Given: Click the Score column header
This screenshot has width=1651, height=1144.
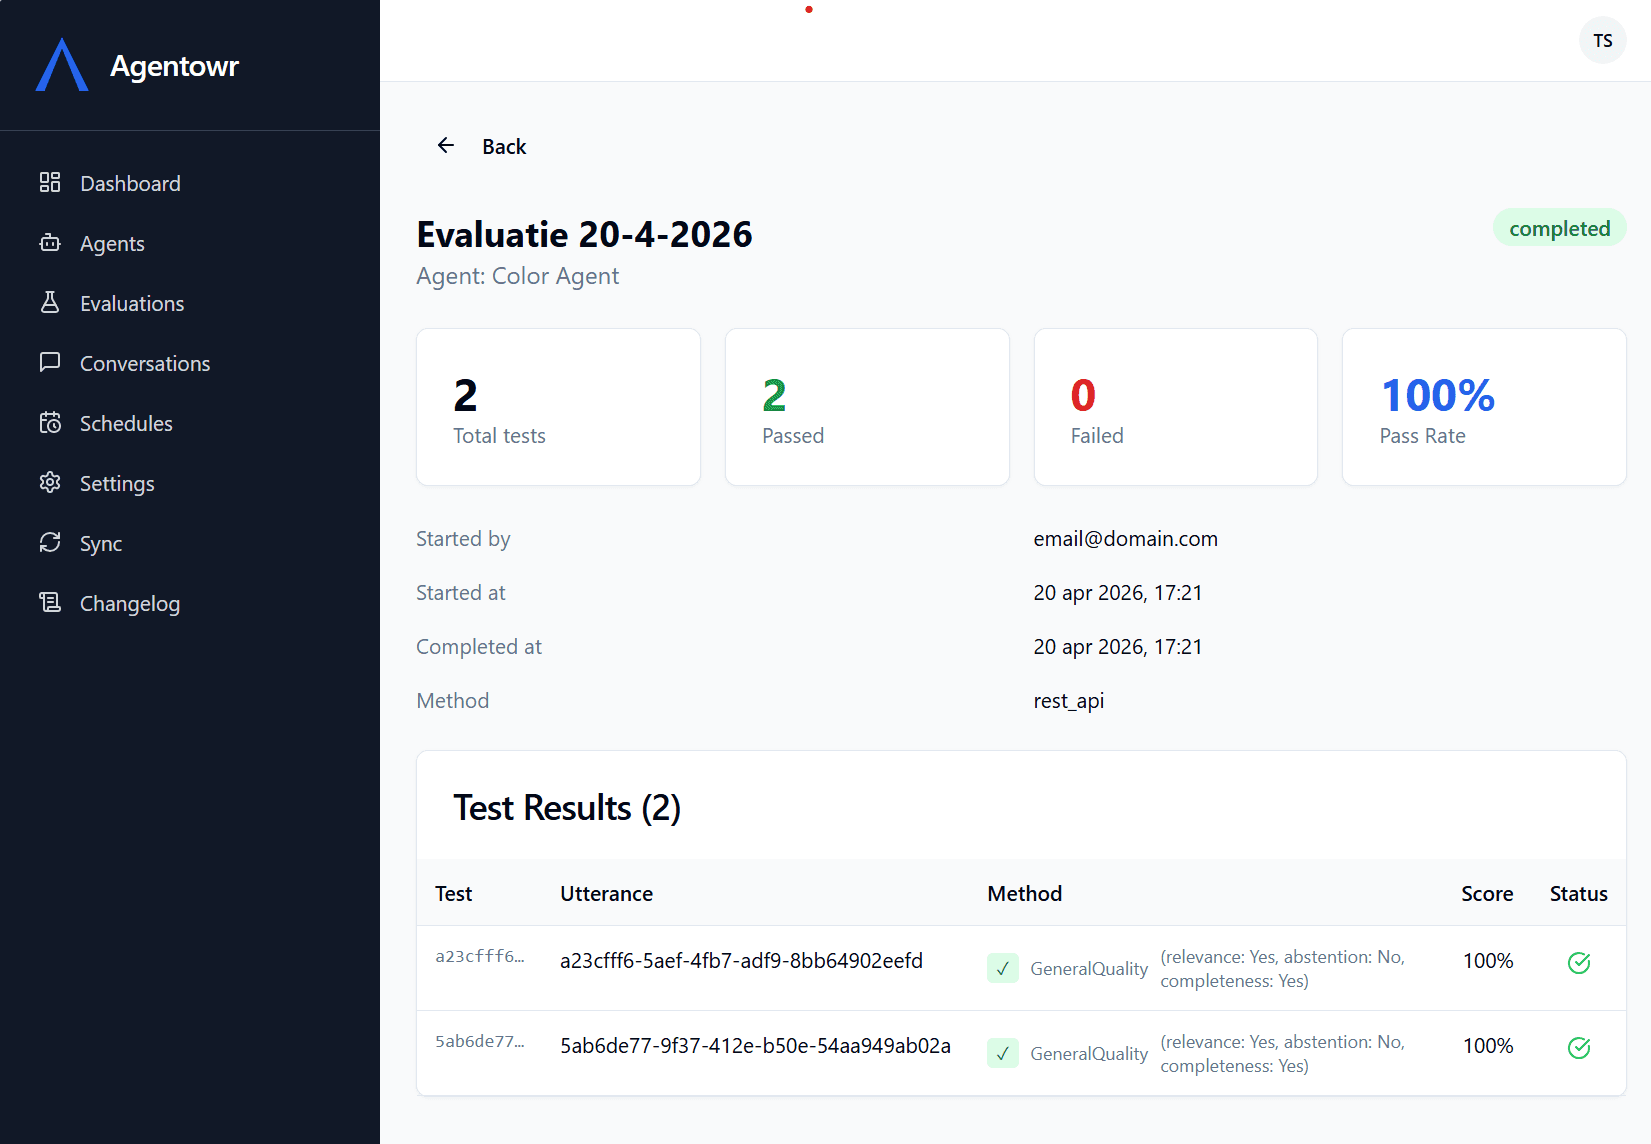Looking at the screenshot, I should [x=1487, y=894].
